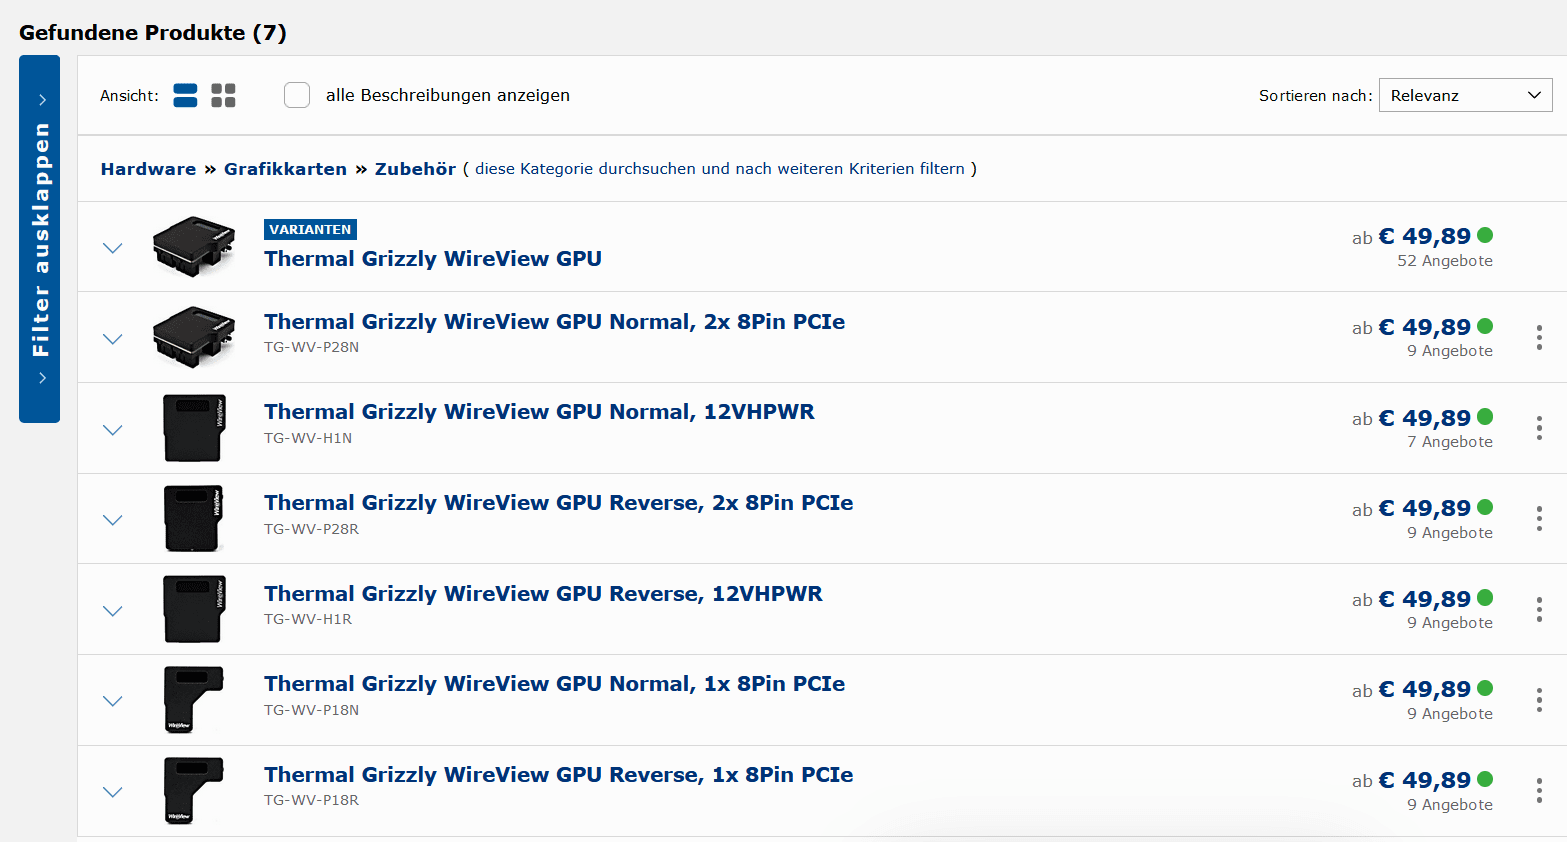Open three-dot menu for TG-WV-P28R row

pyautogui.click(x=1538, y=519)
